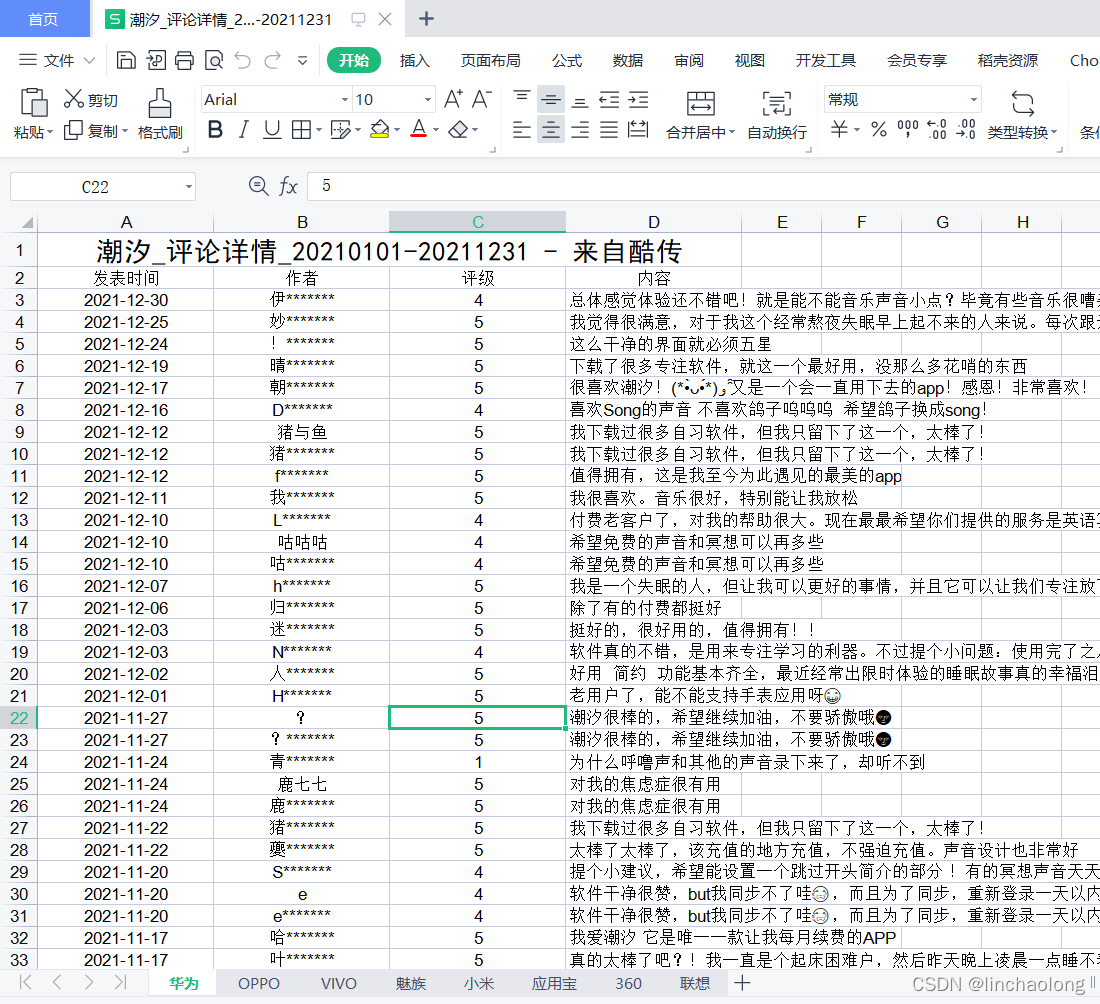Expand the Name Box C22 dropdown
Image resolution: width=1100 pixels, height=1004 pixels.
coord(189,187)
